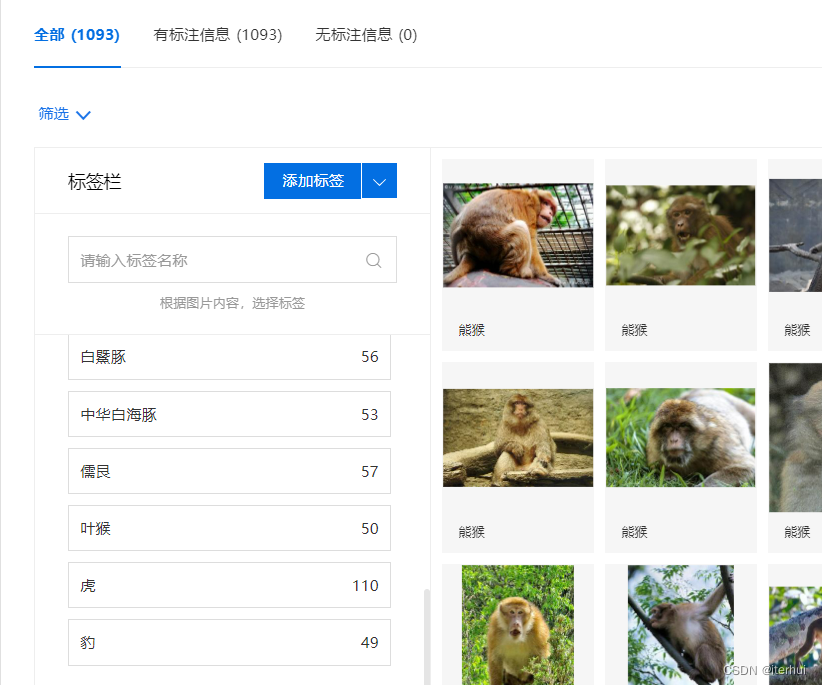Image resolution: width=822 pixels, height=685 pixels.
Task: Switch to the 有标注信息 tab
Action: click(218, 34)
